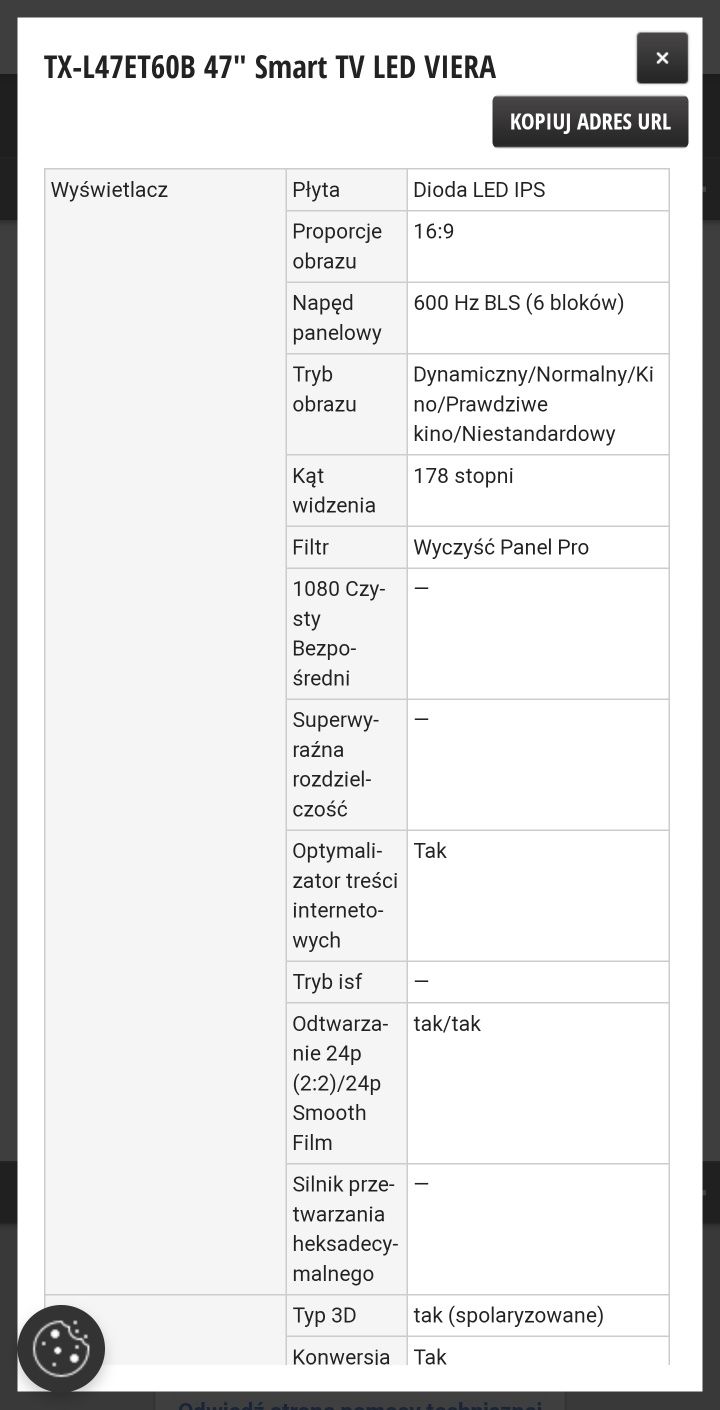Viewport: 720px width, 1410px height.
Task: Open the partially hidden link below popup
Action: pos(360,1402)
